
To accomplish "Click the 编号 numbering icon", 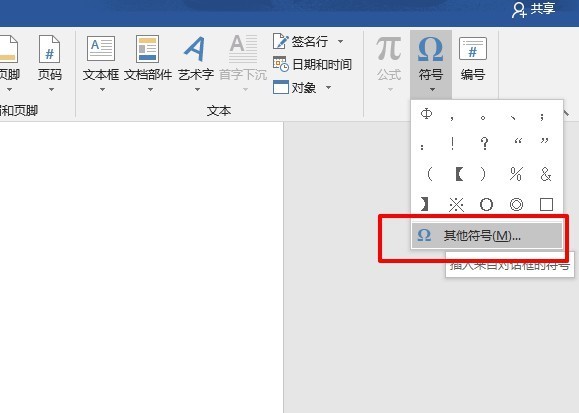I will (x=473, y=48).
